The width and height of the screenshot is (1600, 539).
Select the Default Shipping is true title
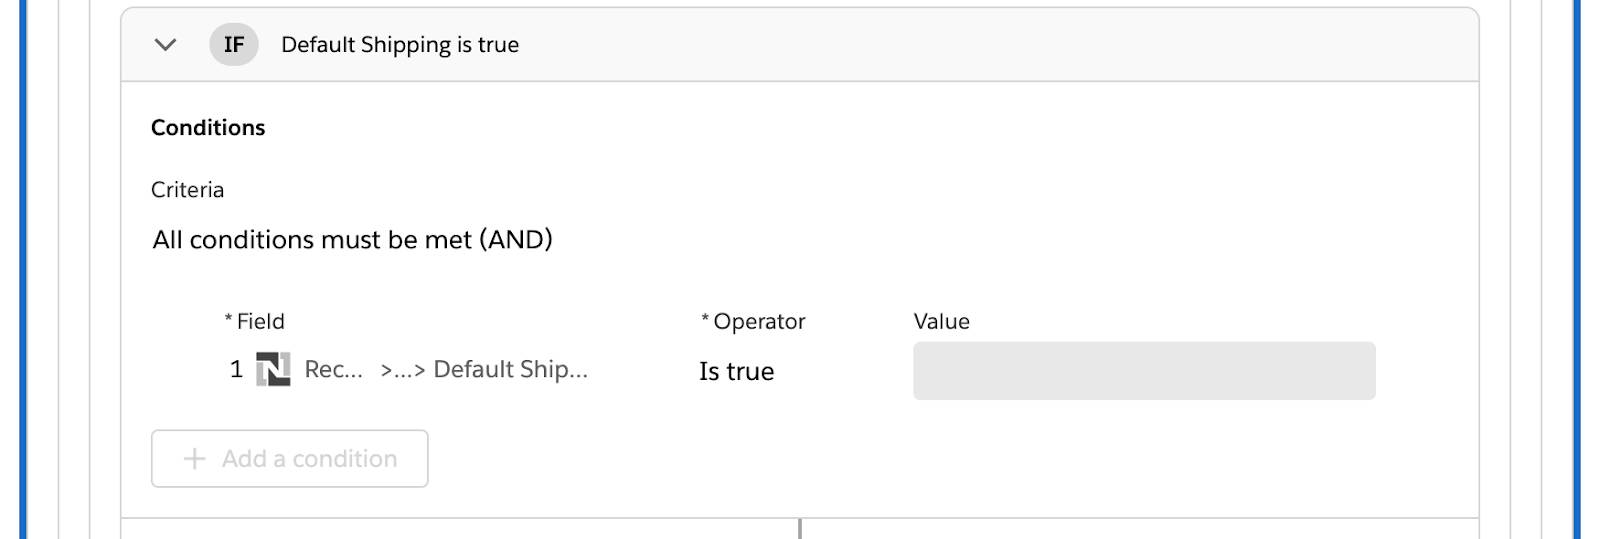(x=400, y=45)
